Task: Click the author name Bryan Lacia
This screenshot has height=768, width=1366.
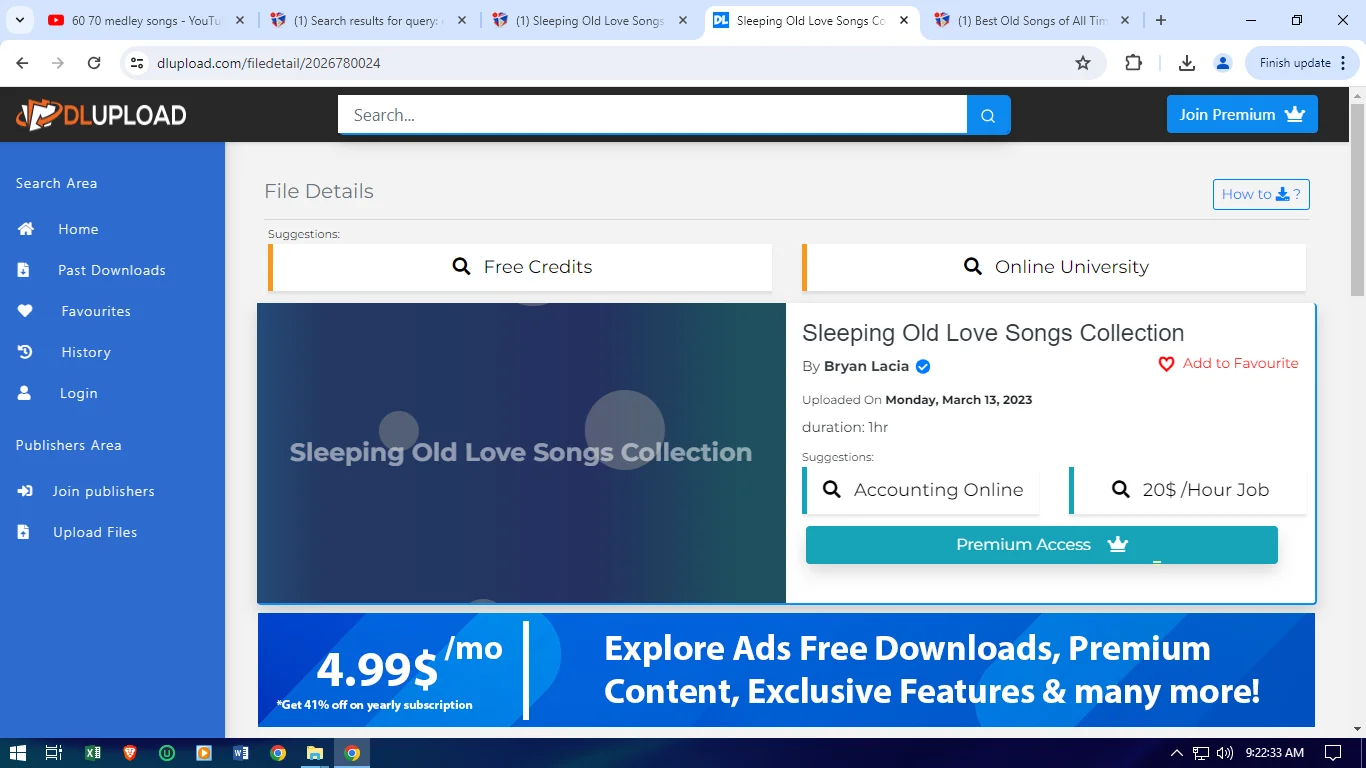Action: [x=866, y=366]
